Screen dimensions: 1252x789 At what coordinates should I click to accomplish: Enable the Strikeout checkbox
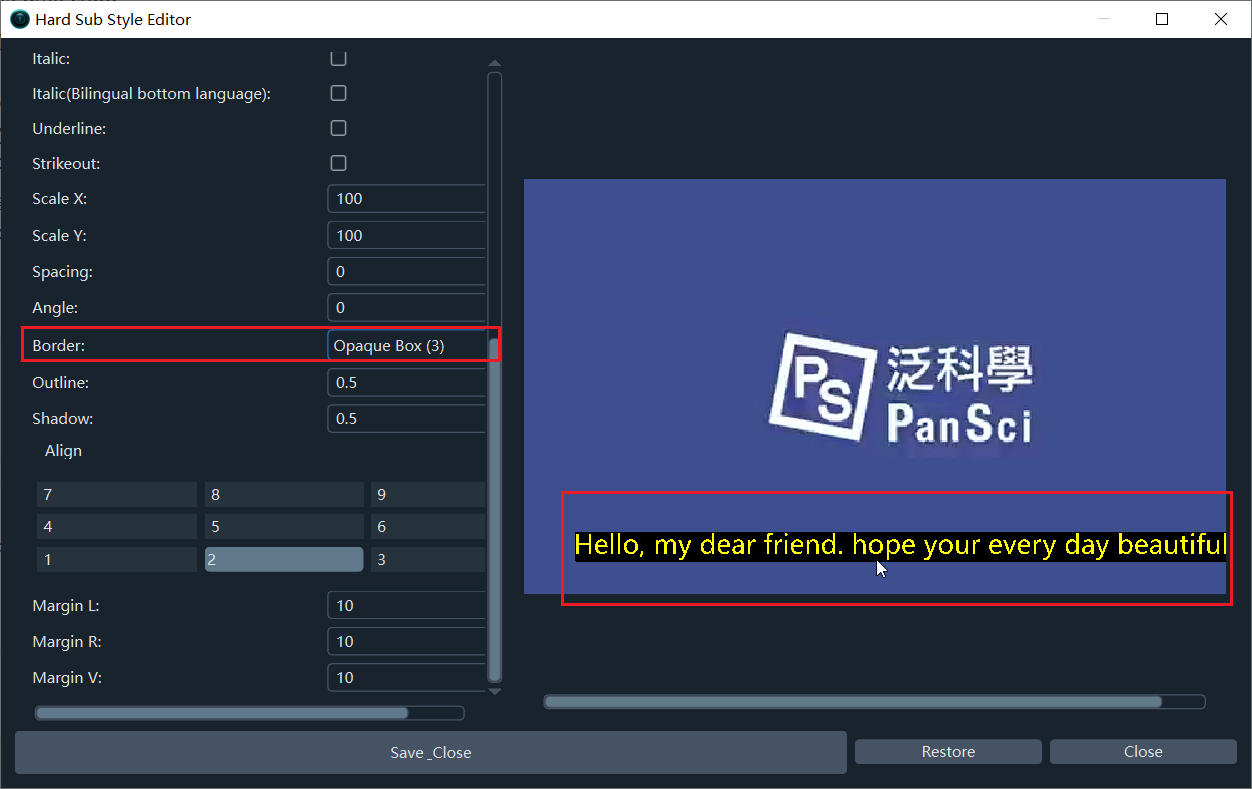pyautogui.click(x=338, y=163)
